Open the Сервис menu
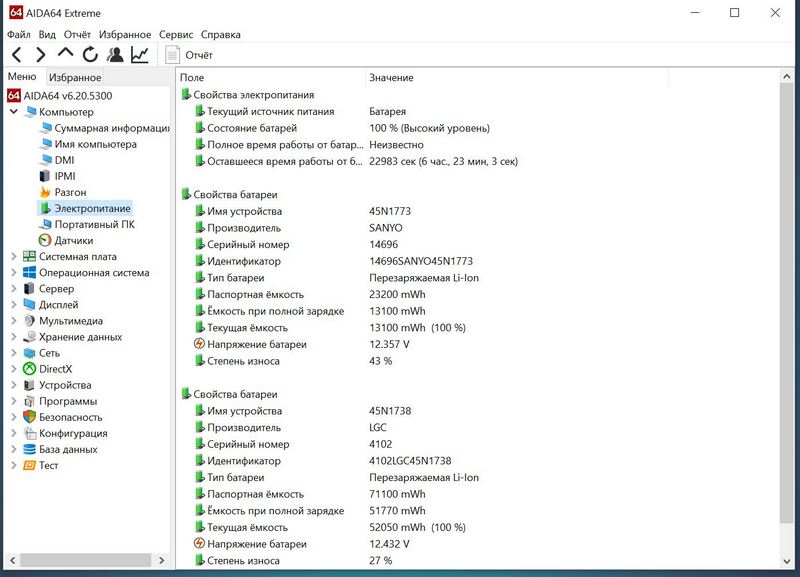Screen dimensions: 800x577 [x=176, y=34]
